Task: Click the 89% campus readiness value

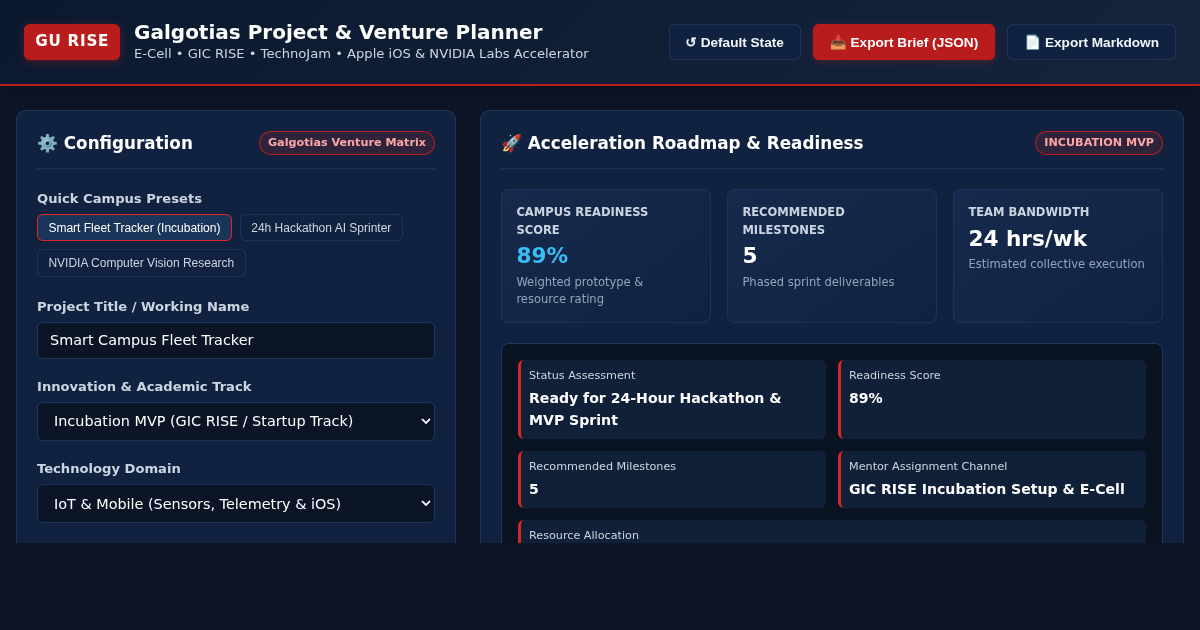Action: click(542, 256)
